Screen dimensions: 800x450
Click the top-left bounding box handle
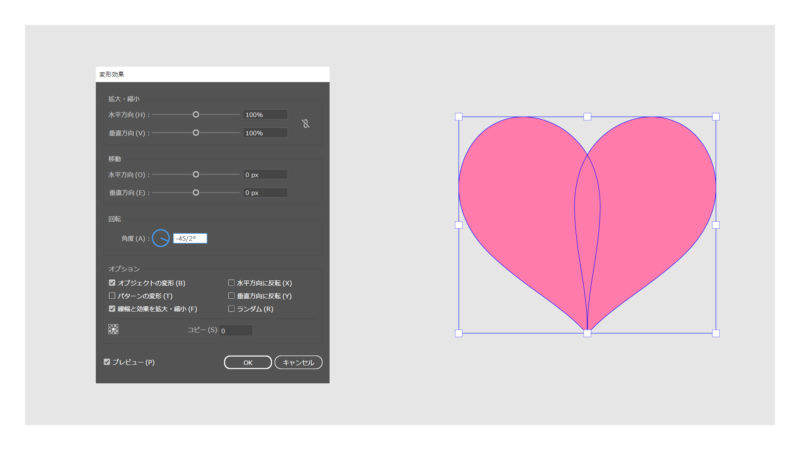(x=459, y=117)
